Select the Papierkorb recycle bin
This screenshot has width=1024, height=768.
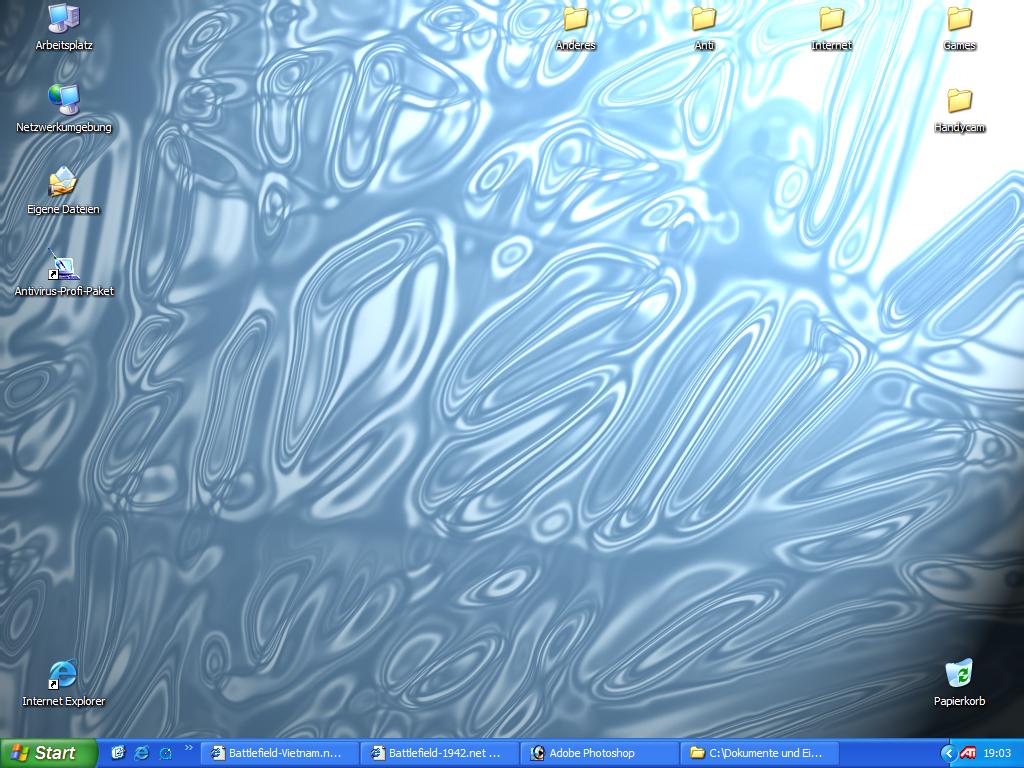[x=959, y=674]
